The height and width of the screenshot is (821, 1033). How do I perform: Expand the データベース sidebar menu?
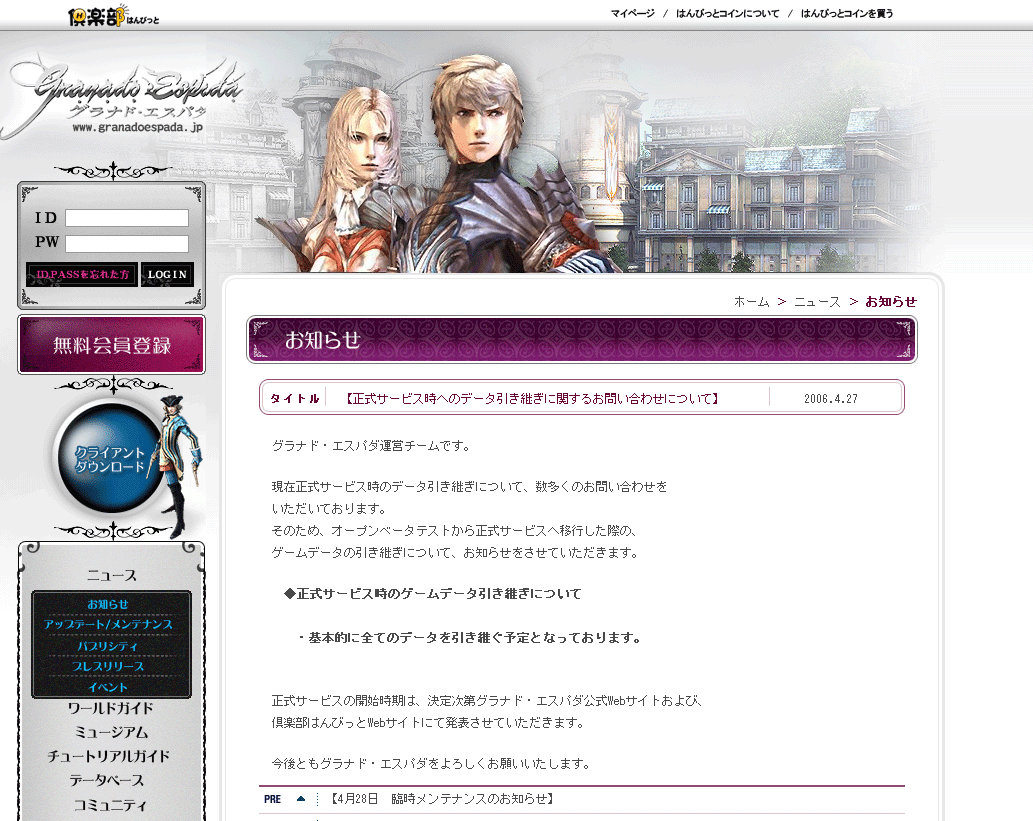pos(107,780)
